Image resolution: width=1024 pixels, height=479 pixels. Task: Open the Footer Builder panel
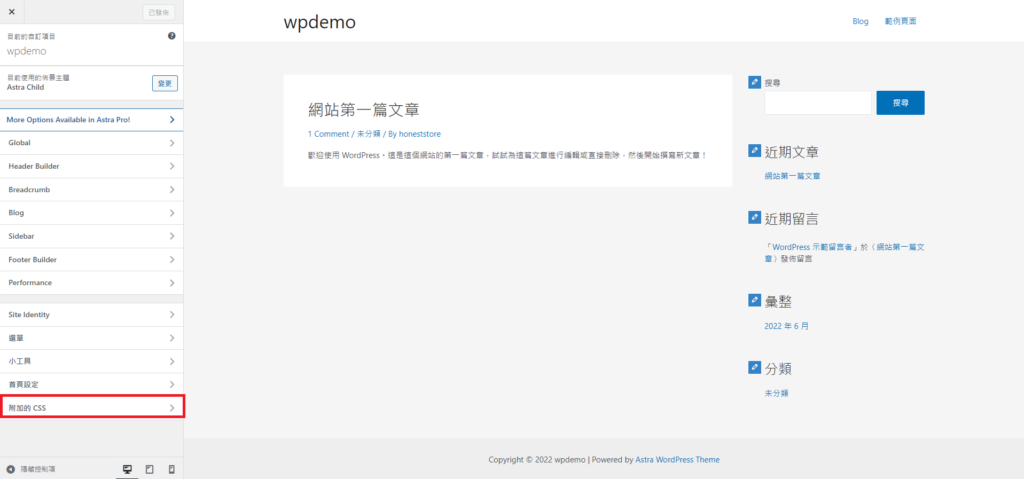pyautogui.click(x=91, y=259)
